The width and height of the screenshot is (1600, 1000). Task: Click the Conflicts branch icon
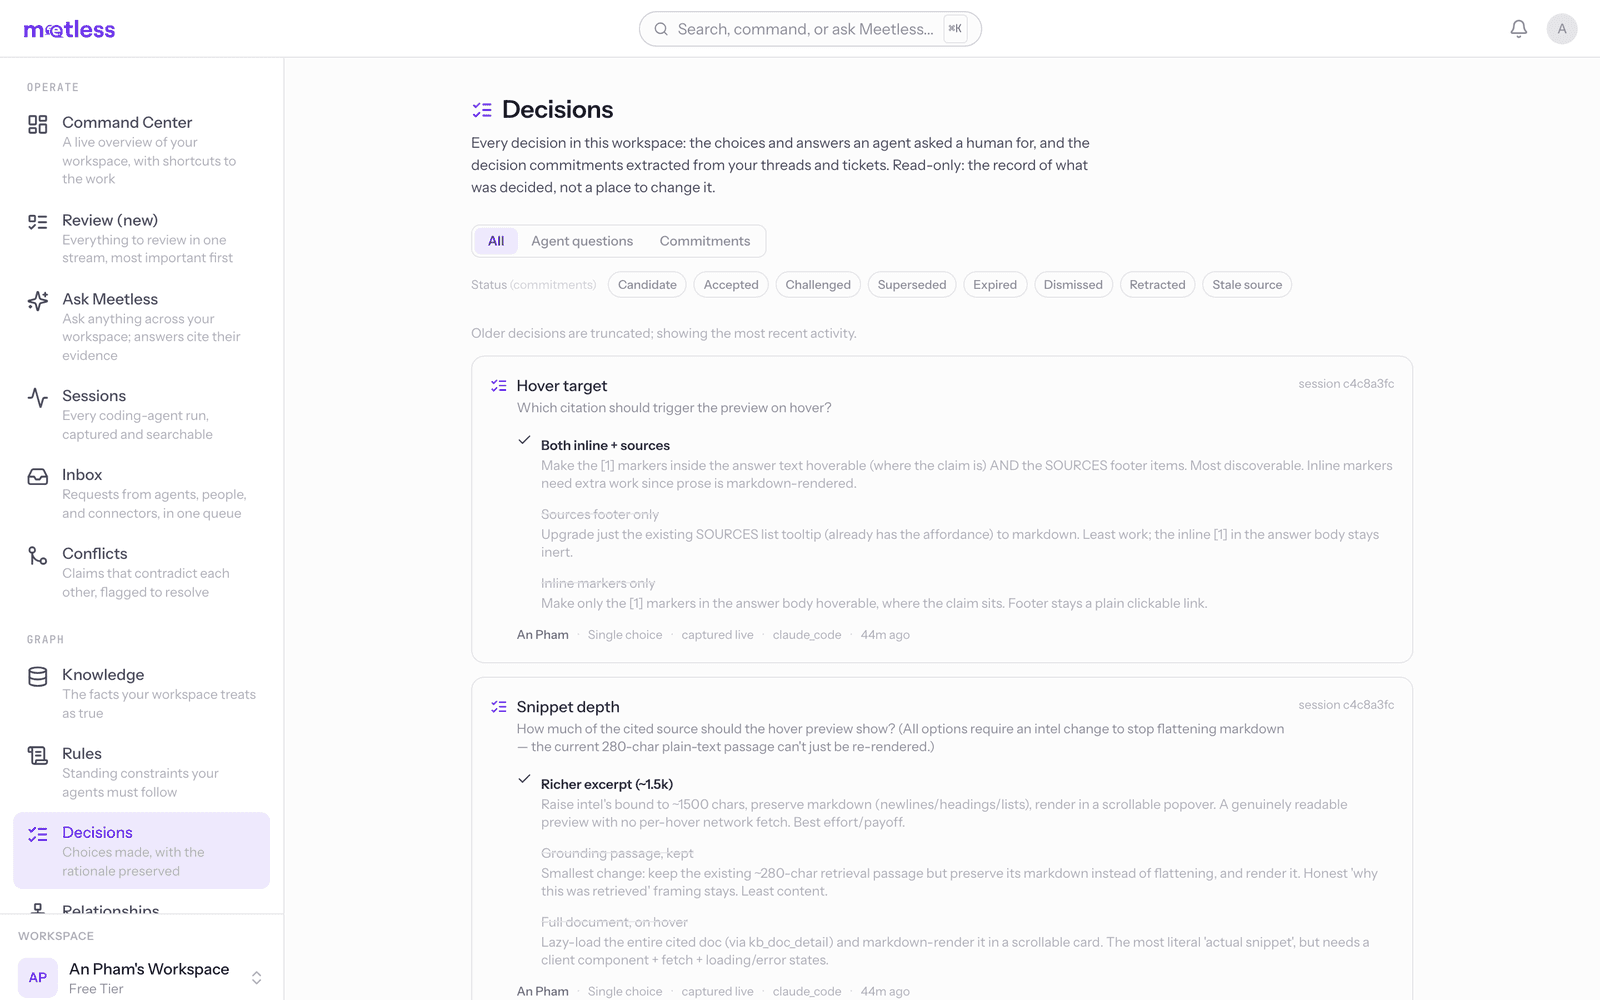click(x=38, y=556)
